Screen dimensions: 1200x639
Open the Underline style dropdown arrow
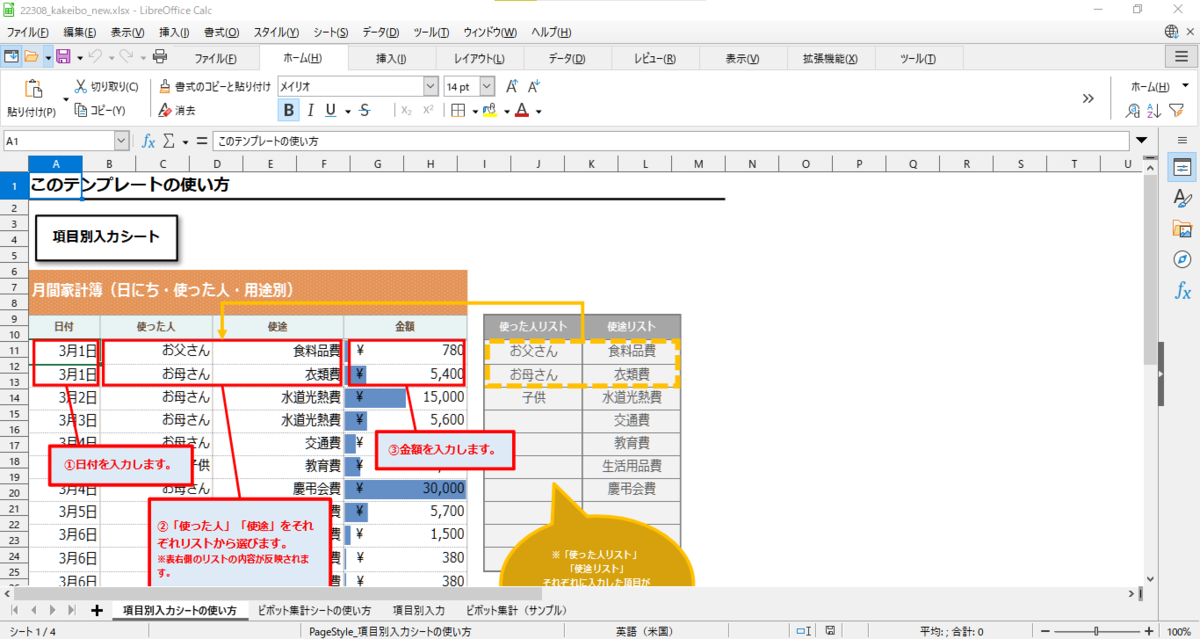click(x=347, y=111)
